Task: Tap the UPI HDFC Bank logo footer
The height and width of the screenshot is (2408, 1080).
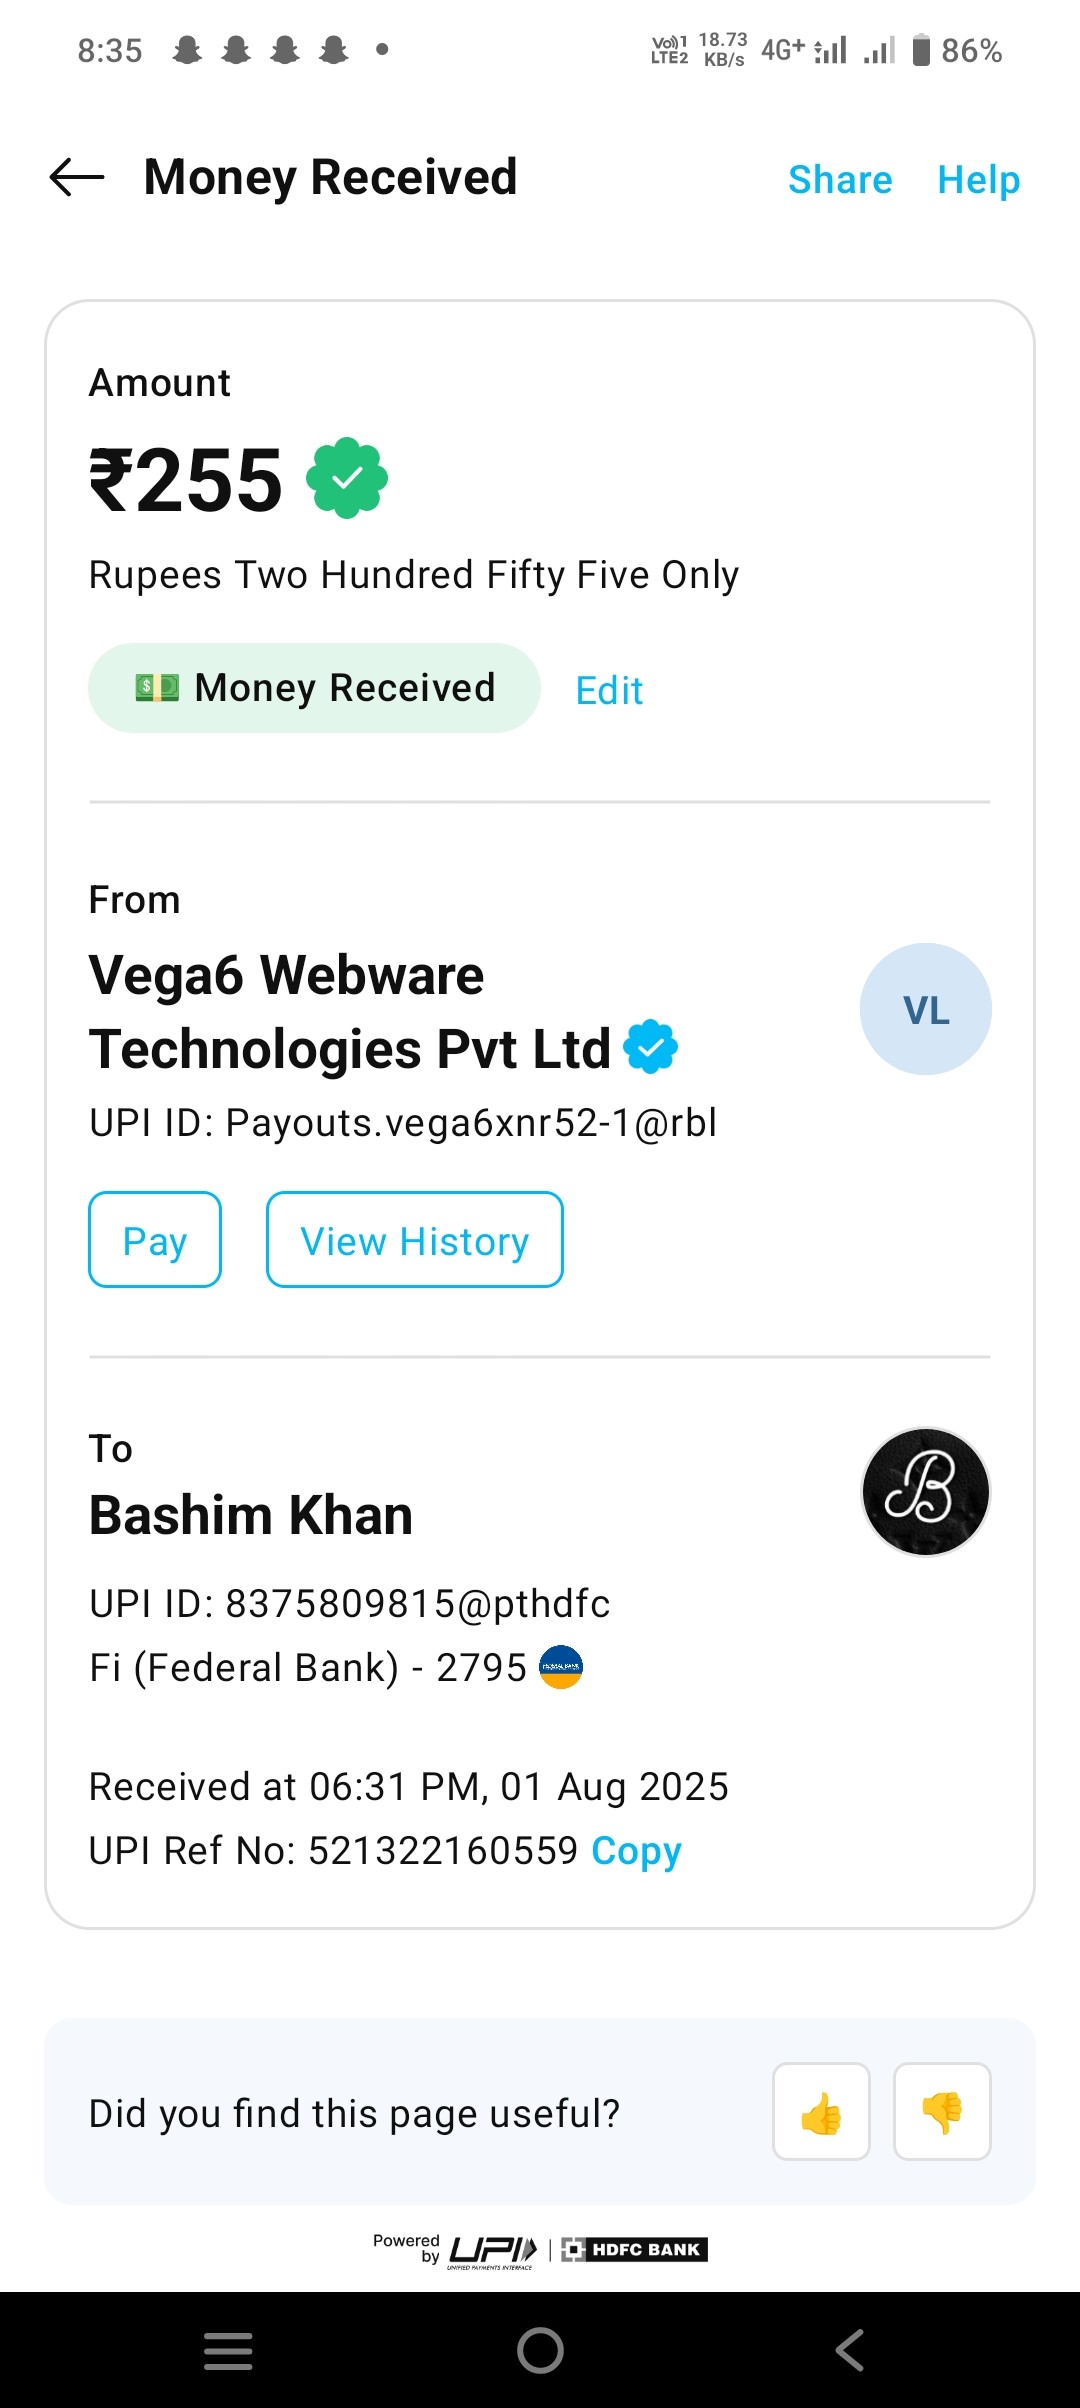Action: (x=540, y=2250)
